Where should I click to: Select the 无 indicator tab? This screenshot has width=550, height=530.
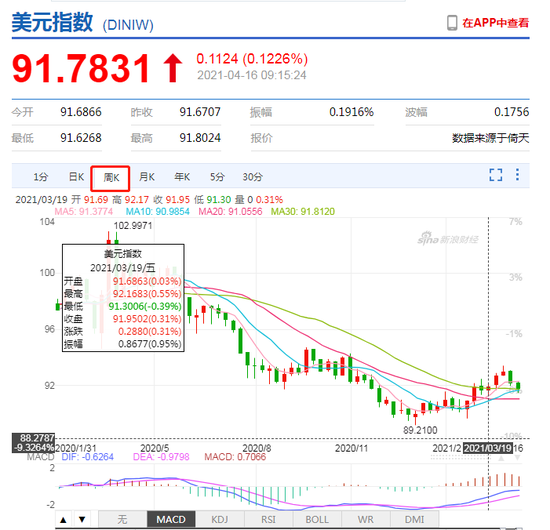122,519
